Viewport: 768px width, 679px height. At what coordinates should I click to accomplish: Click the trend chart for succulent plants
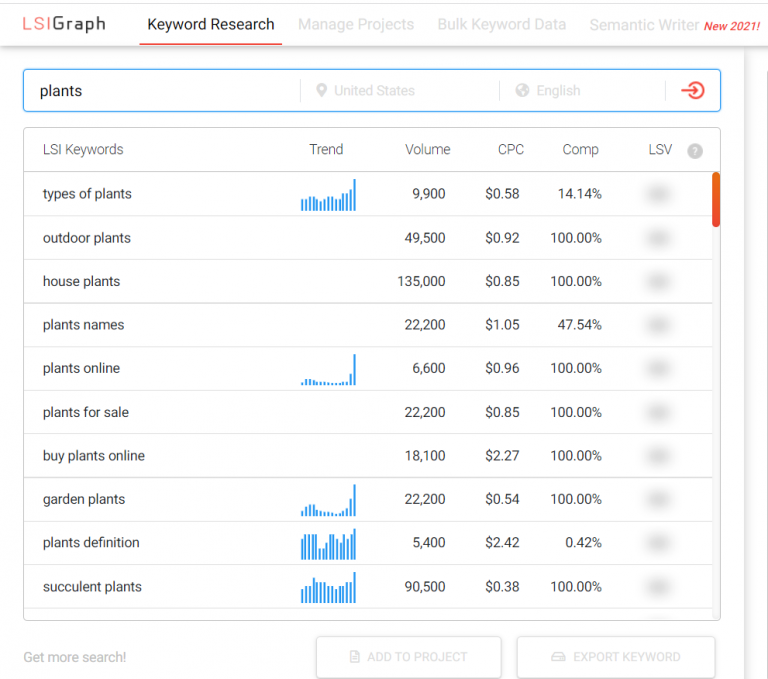point(328,588)
